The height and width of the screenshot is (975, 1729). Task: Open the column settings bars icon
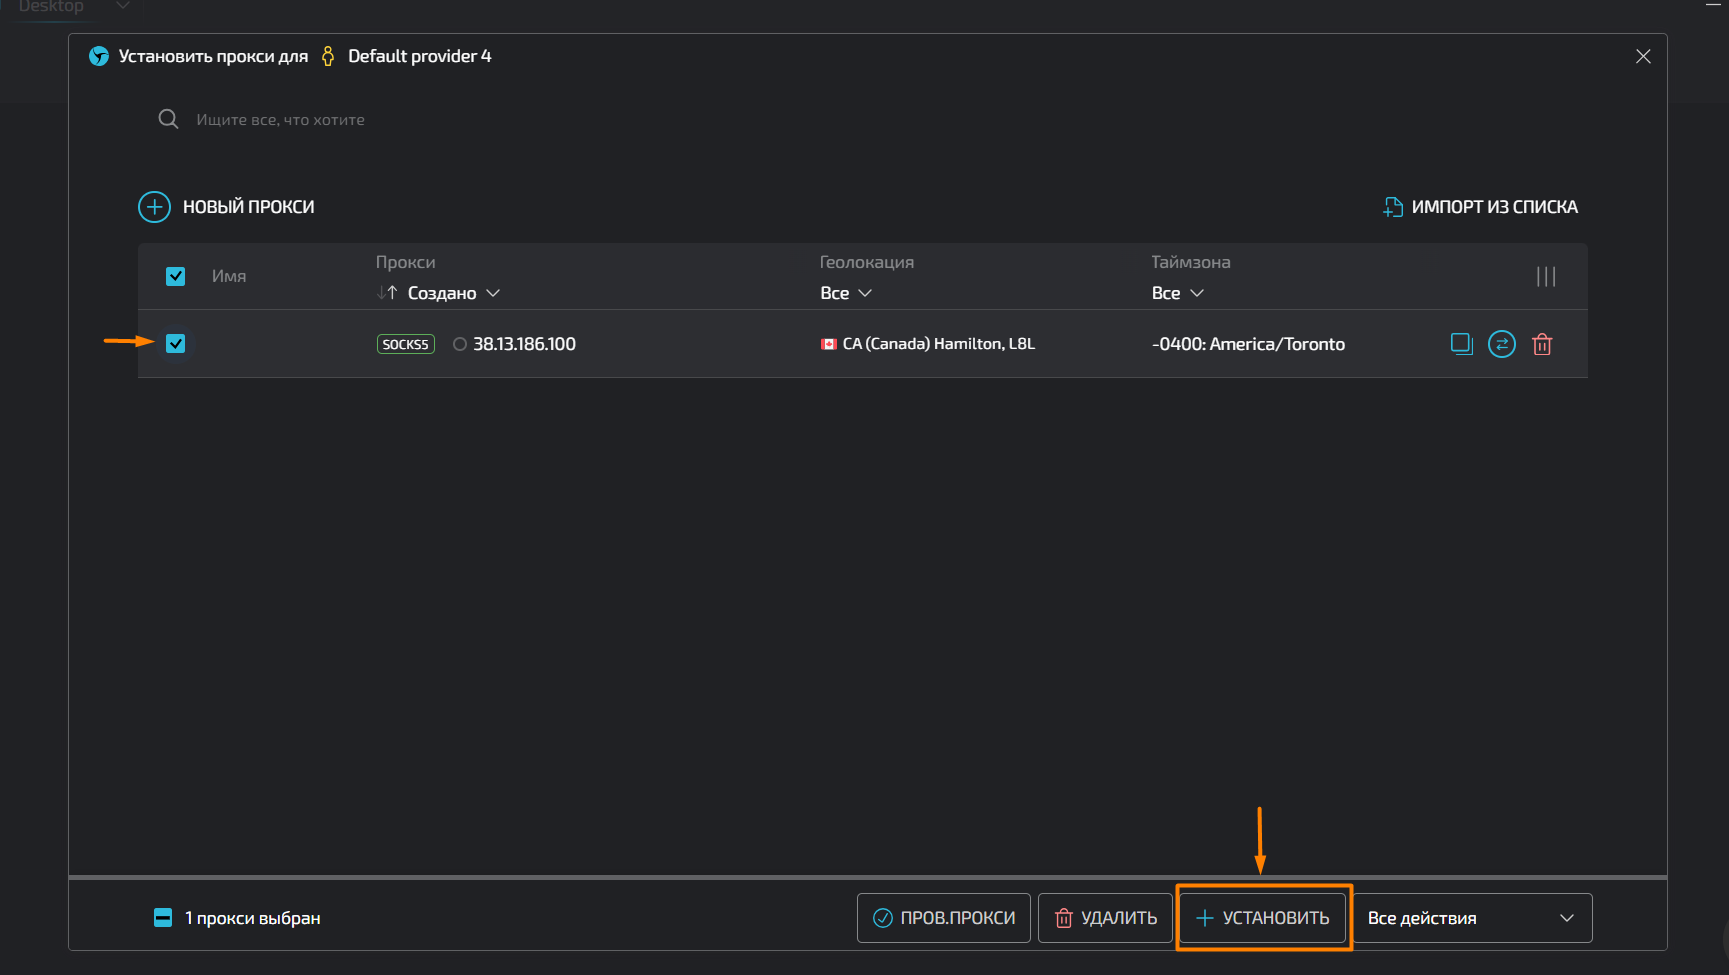pyautogui.click(x=1546, y=276)
